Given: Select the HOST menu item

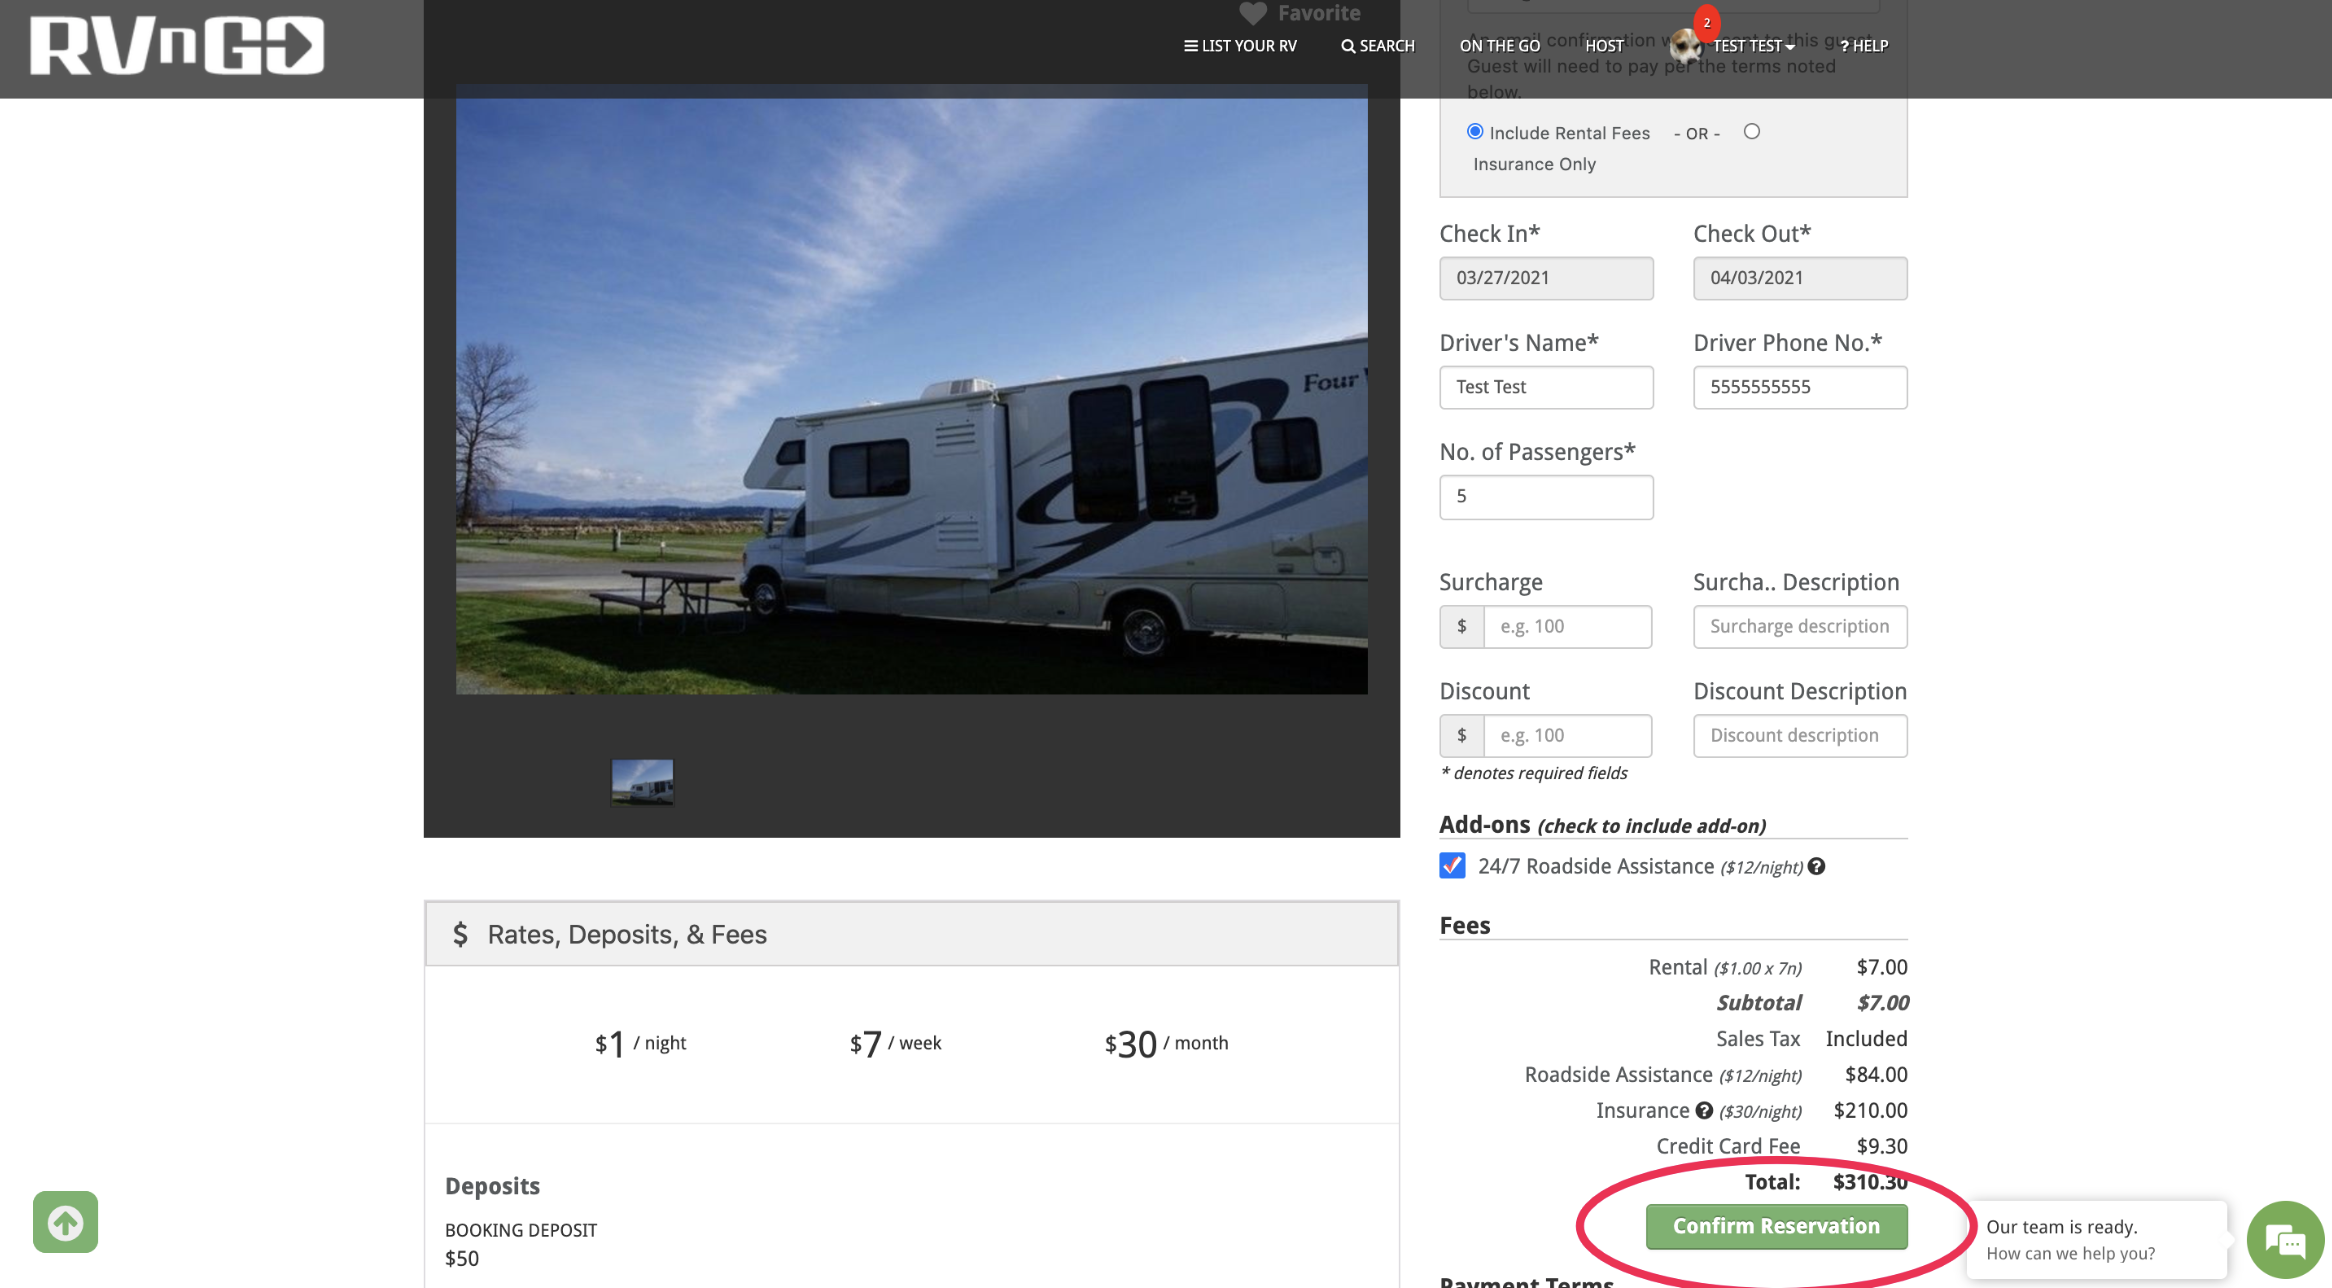Looking at the screenshot, I should (x=1604, y=46).
